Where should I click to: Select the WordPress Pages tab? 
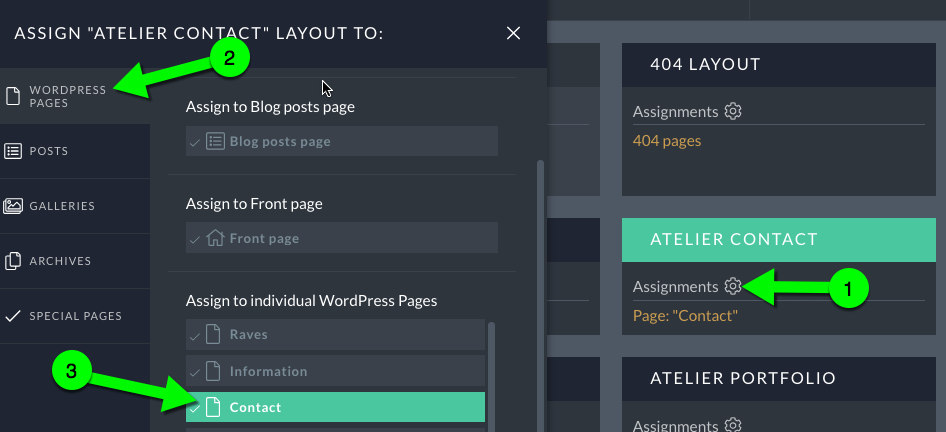pyautogui.click(x=75, y=96)
